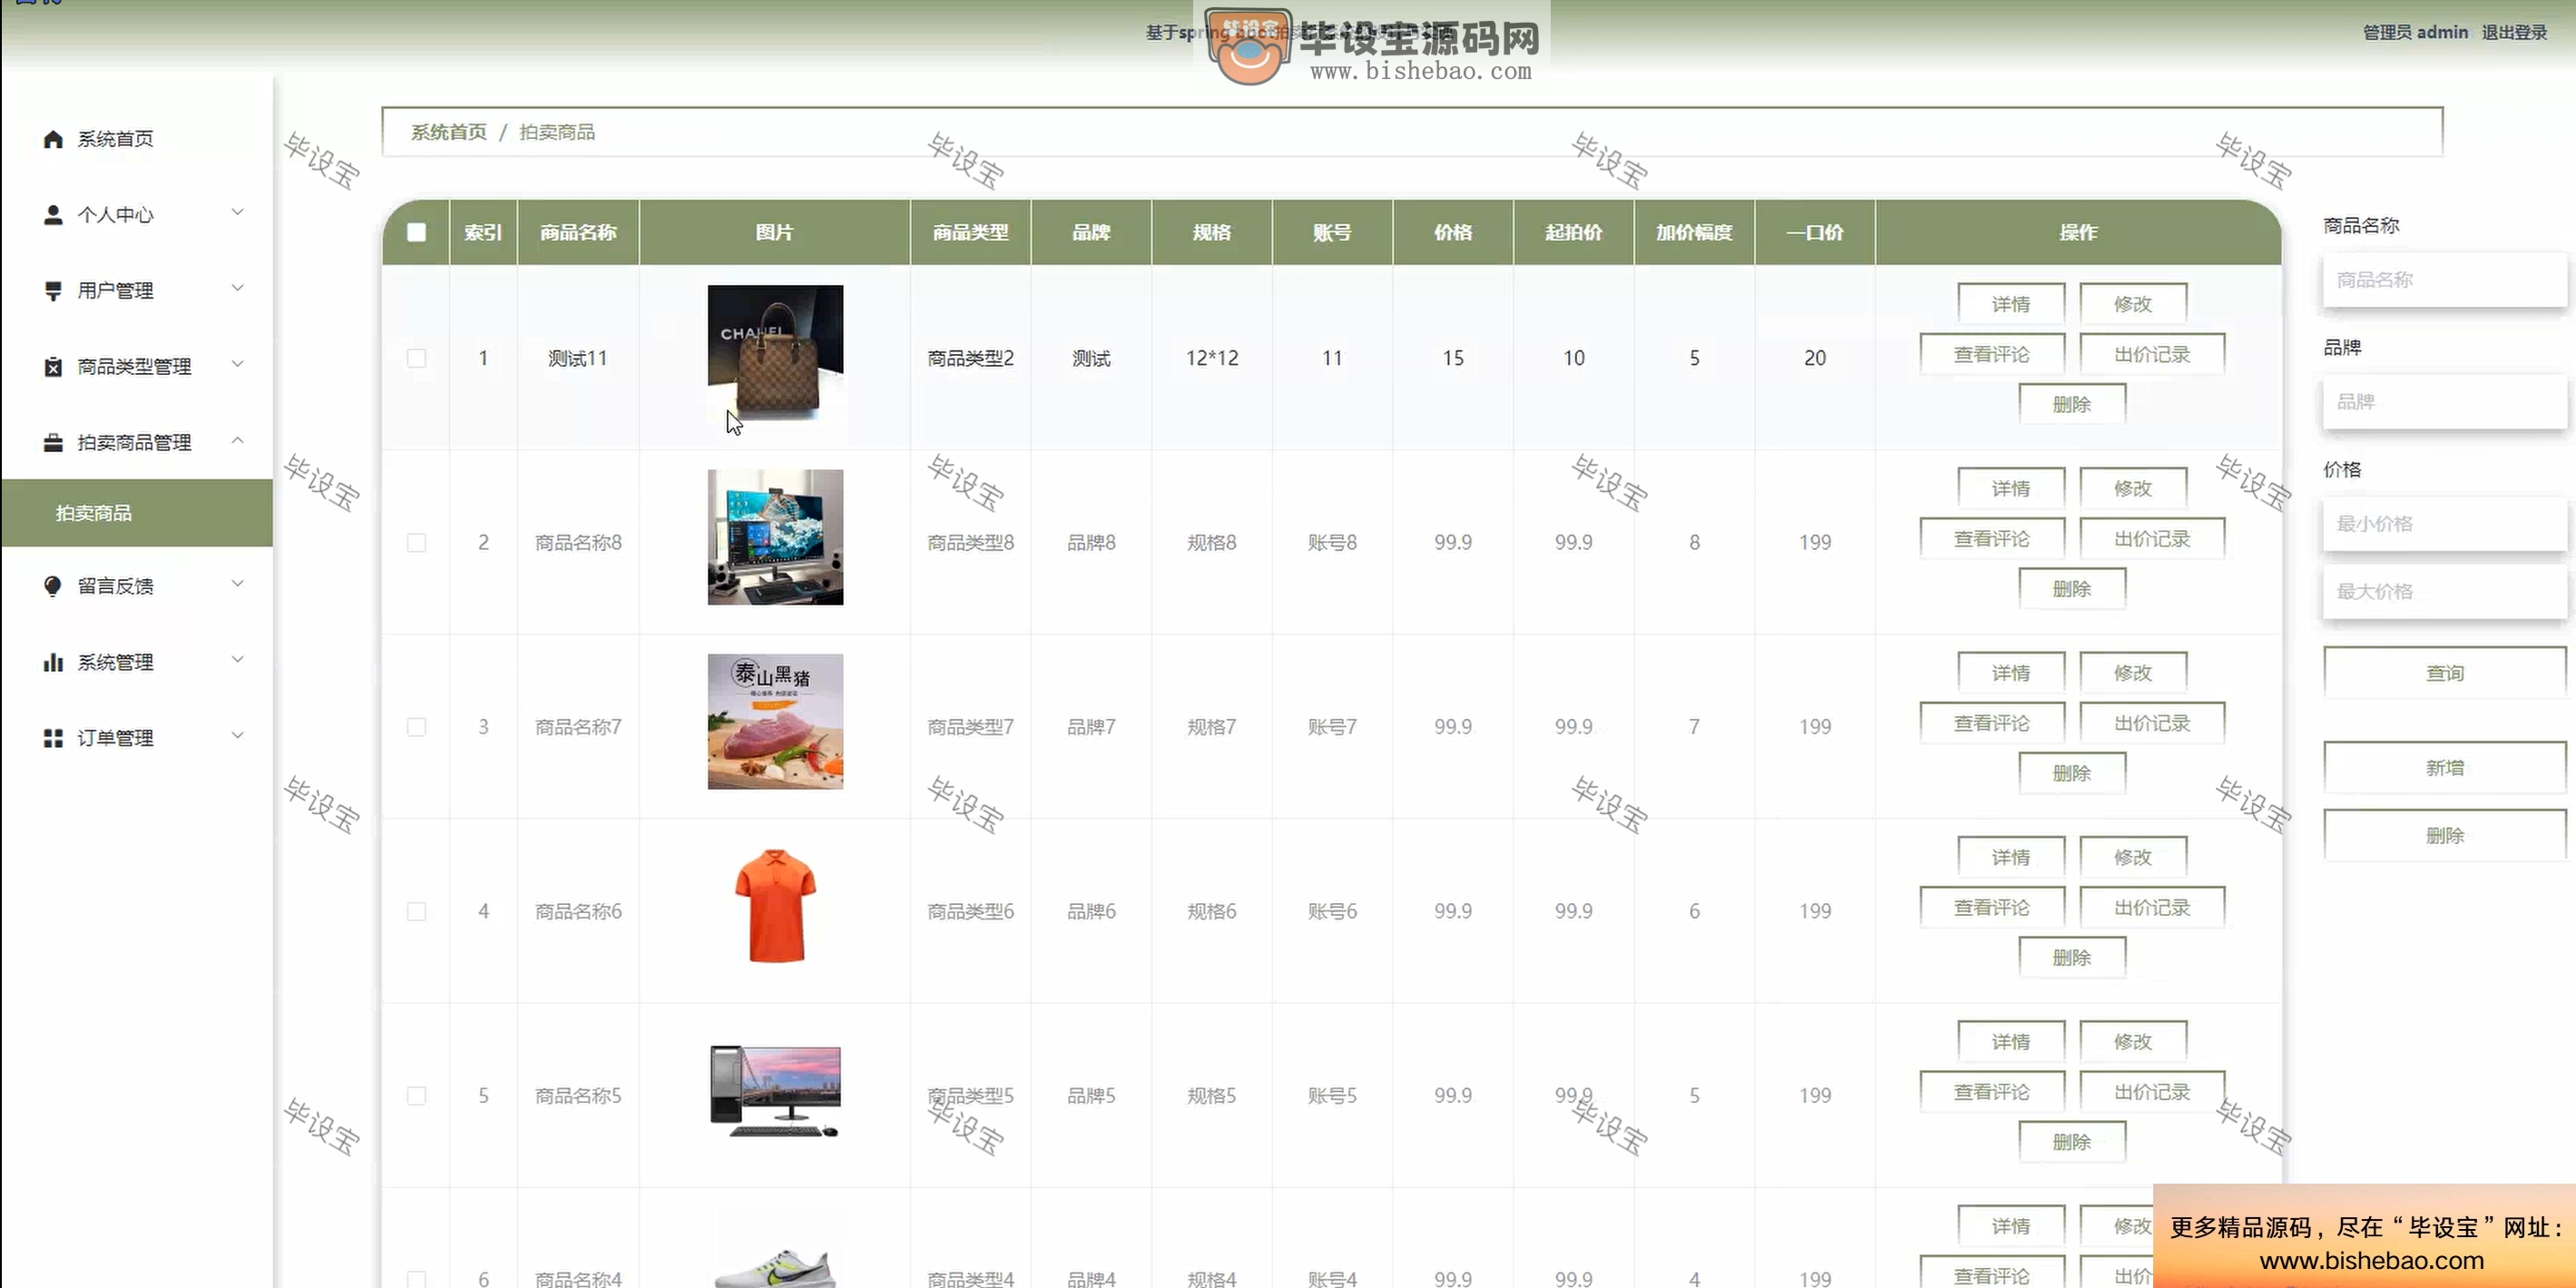Expand the 系统管理 menu chevron

237,659
